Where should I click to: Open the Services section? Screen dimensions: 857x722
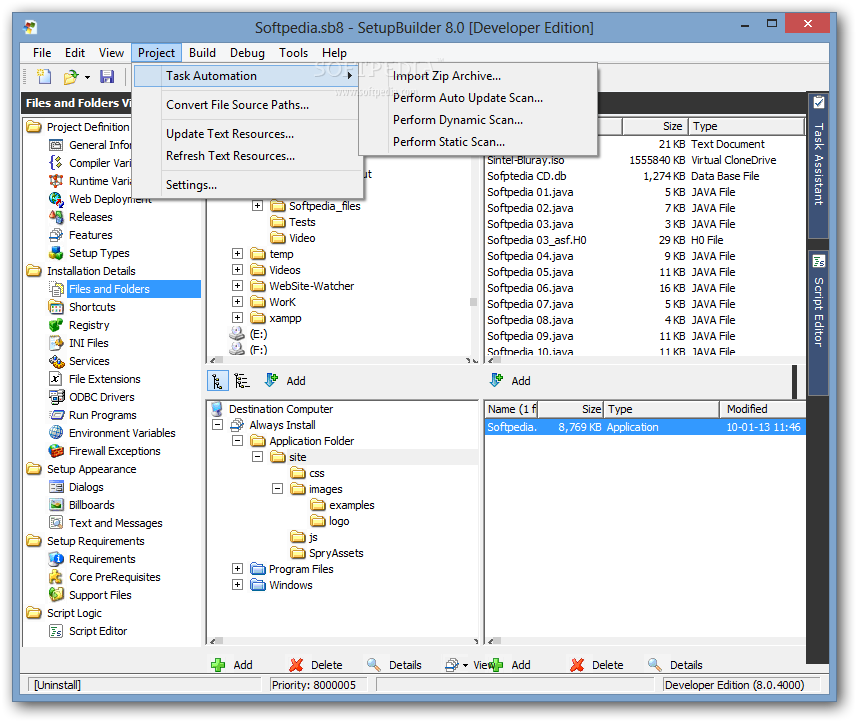click(x=89, y=361)
